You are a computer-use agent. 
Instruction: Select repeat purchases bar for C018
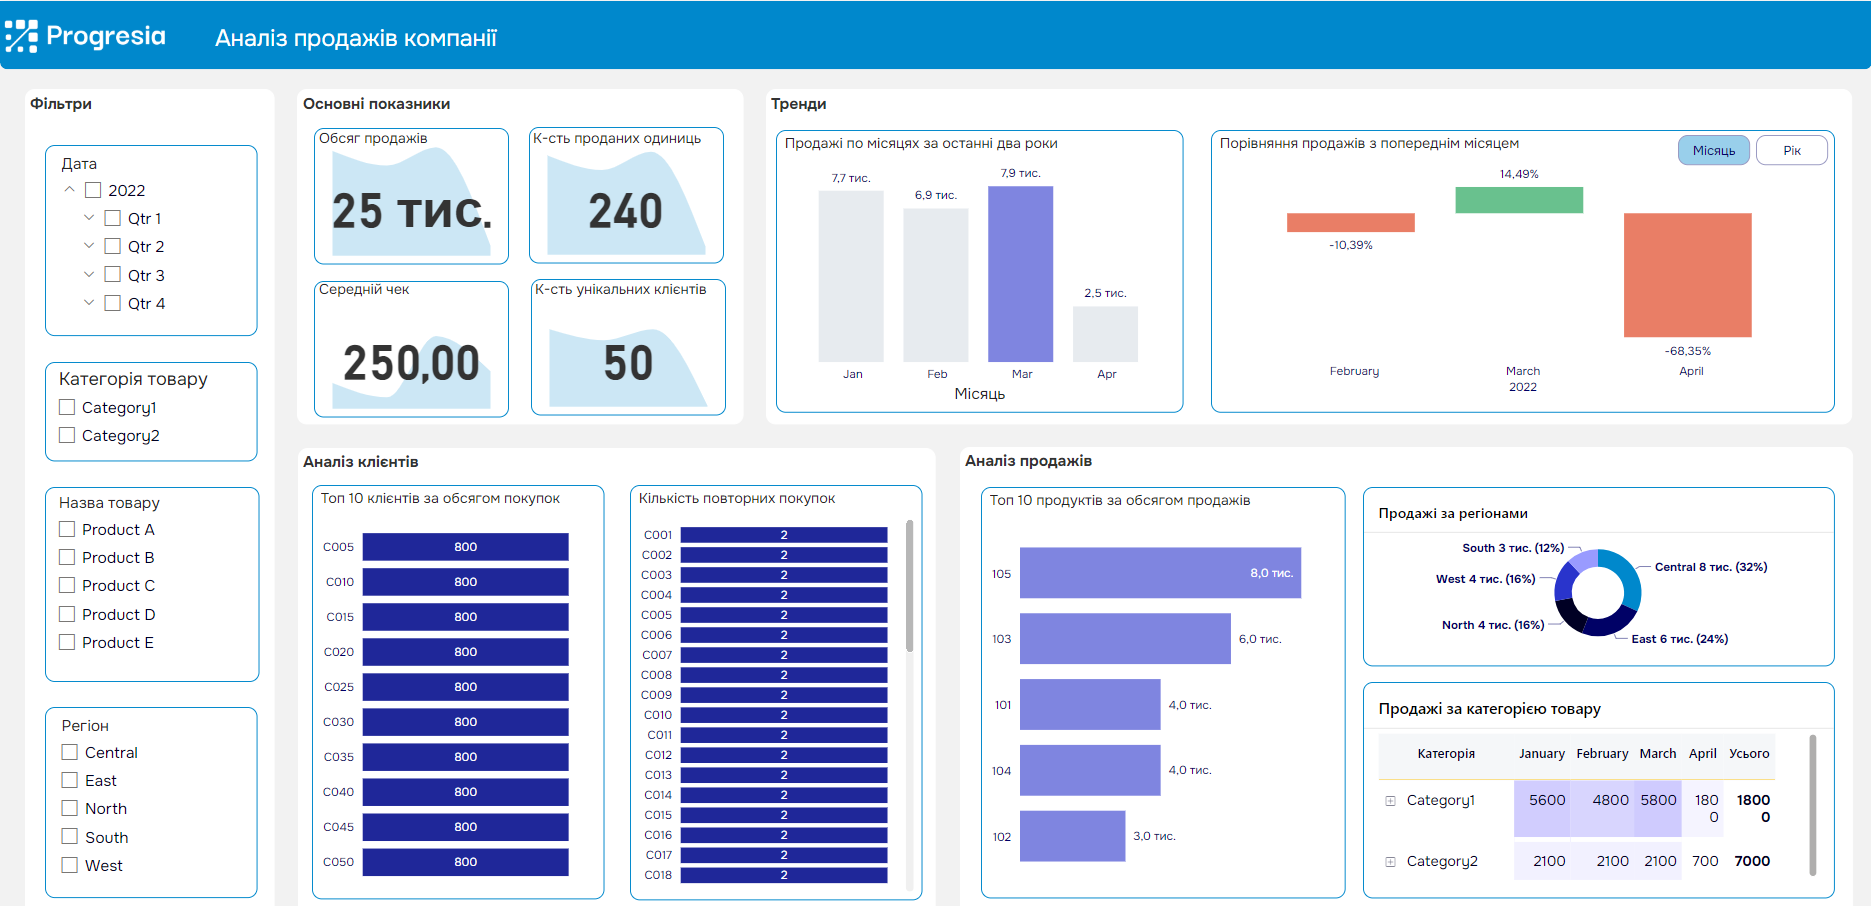click(x=784, y=875)
